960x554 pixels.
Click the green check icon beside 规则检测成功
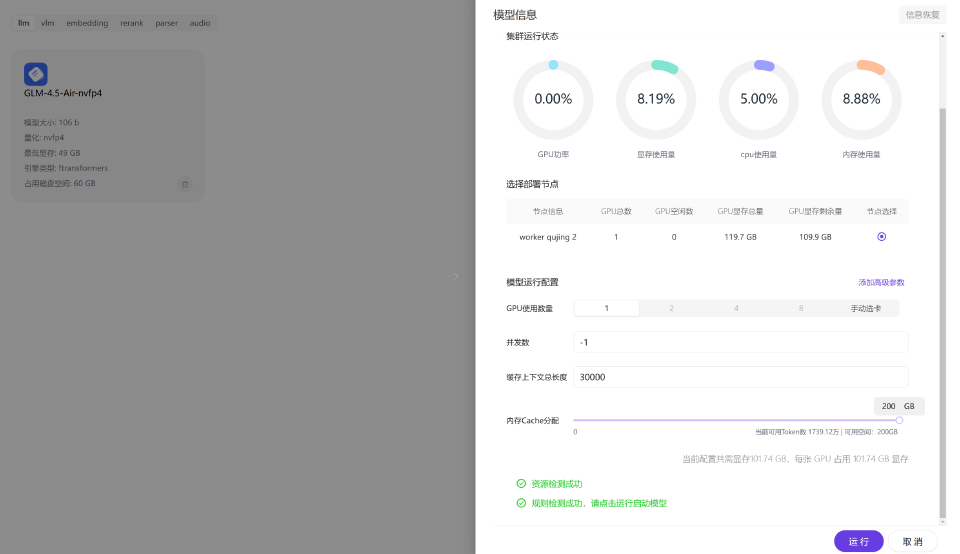coord(521,503)
